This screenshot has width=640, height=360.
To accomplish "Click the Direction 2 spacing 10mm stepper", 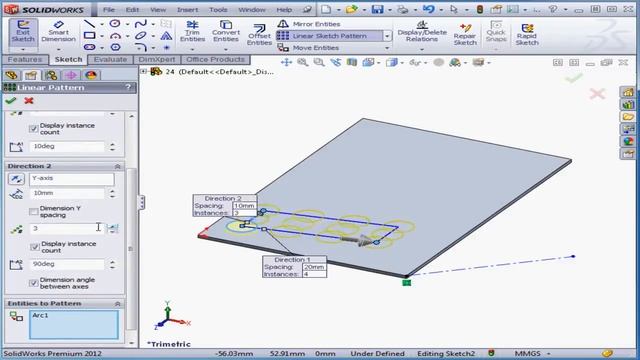I will tap(112, 193).
